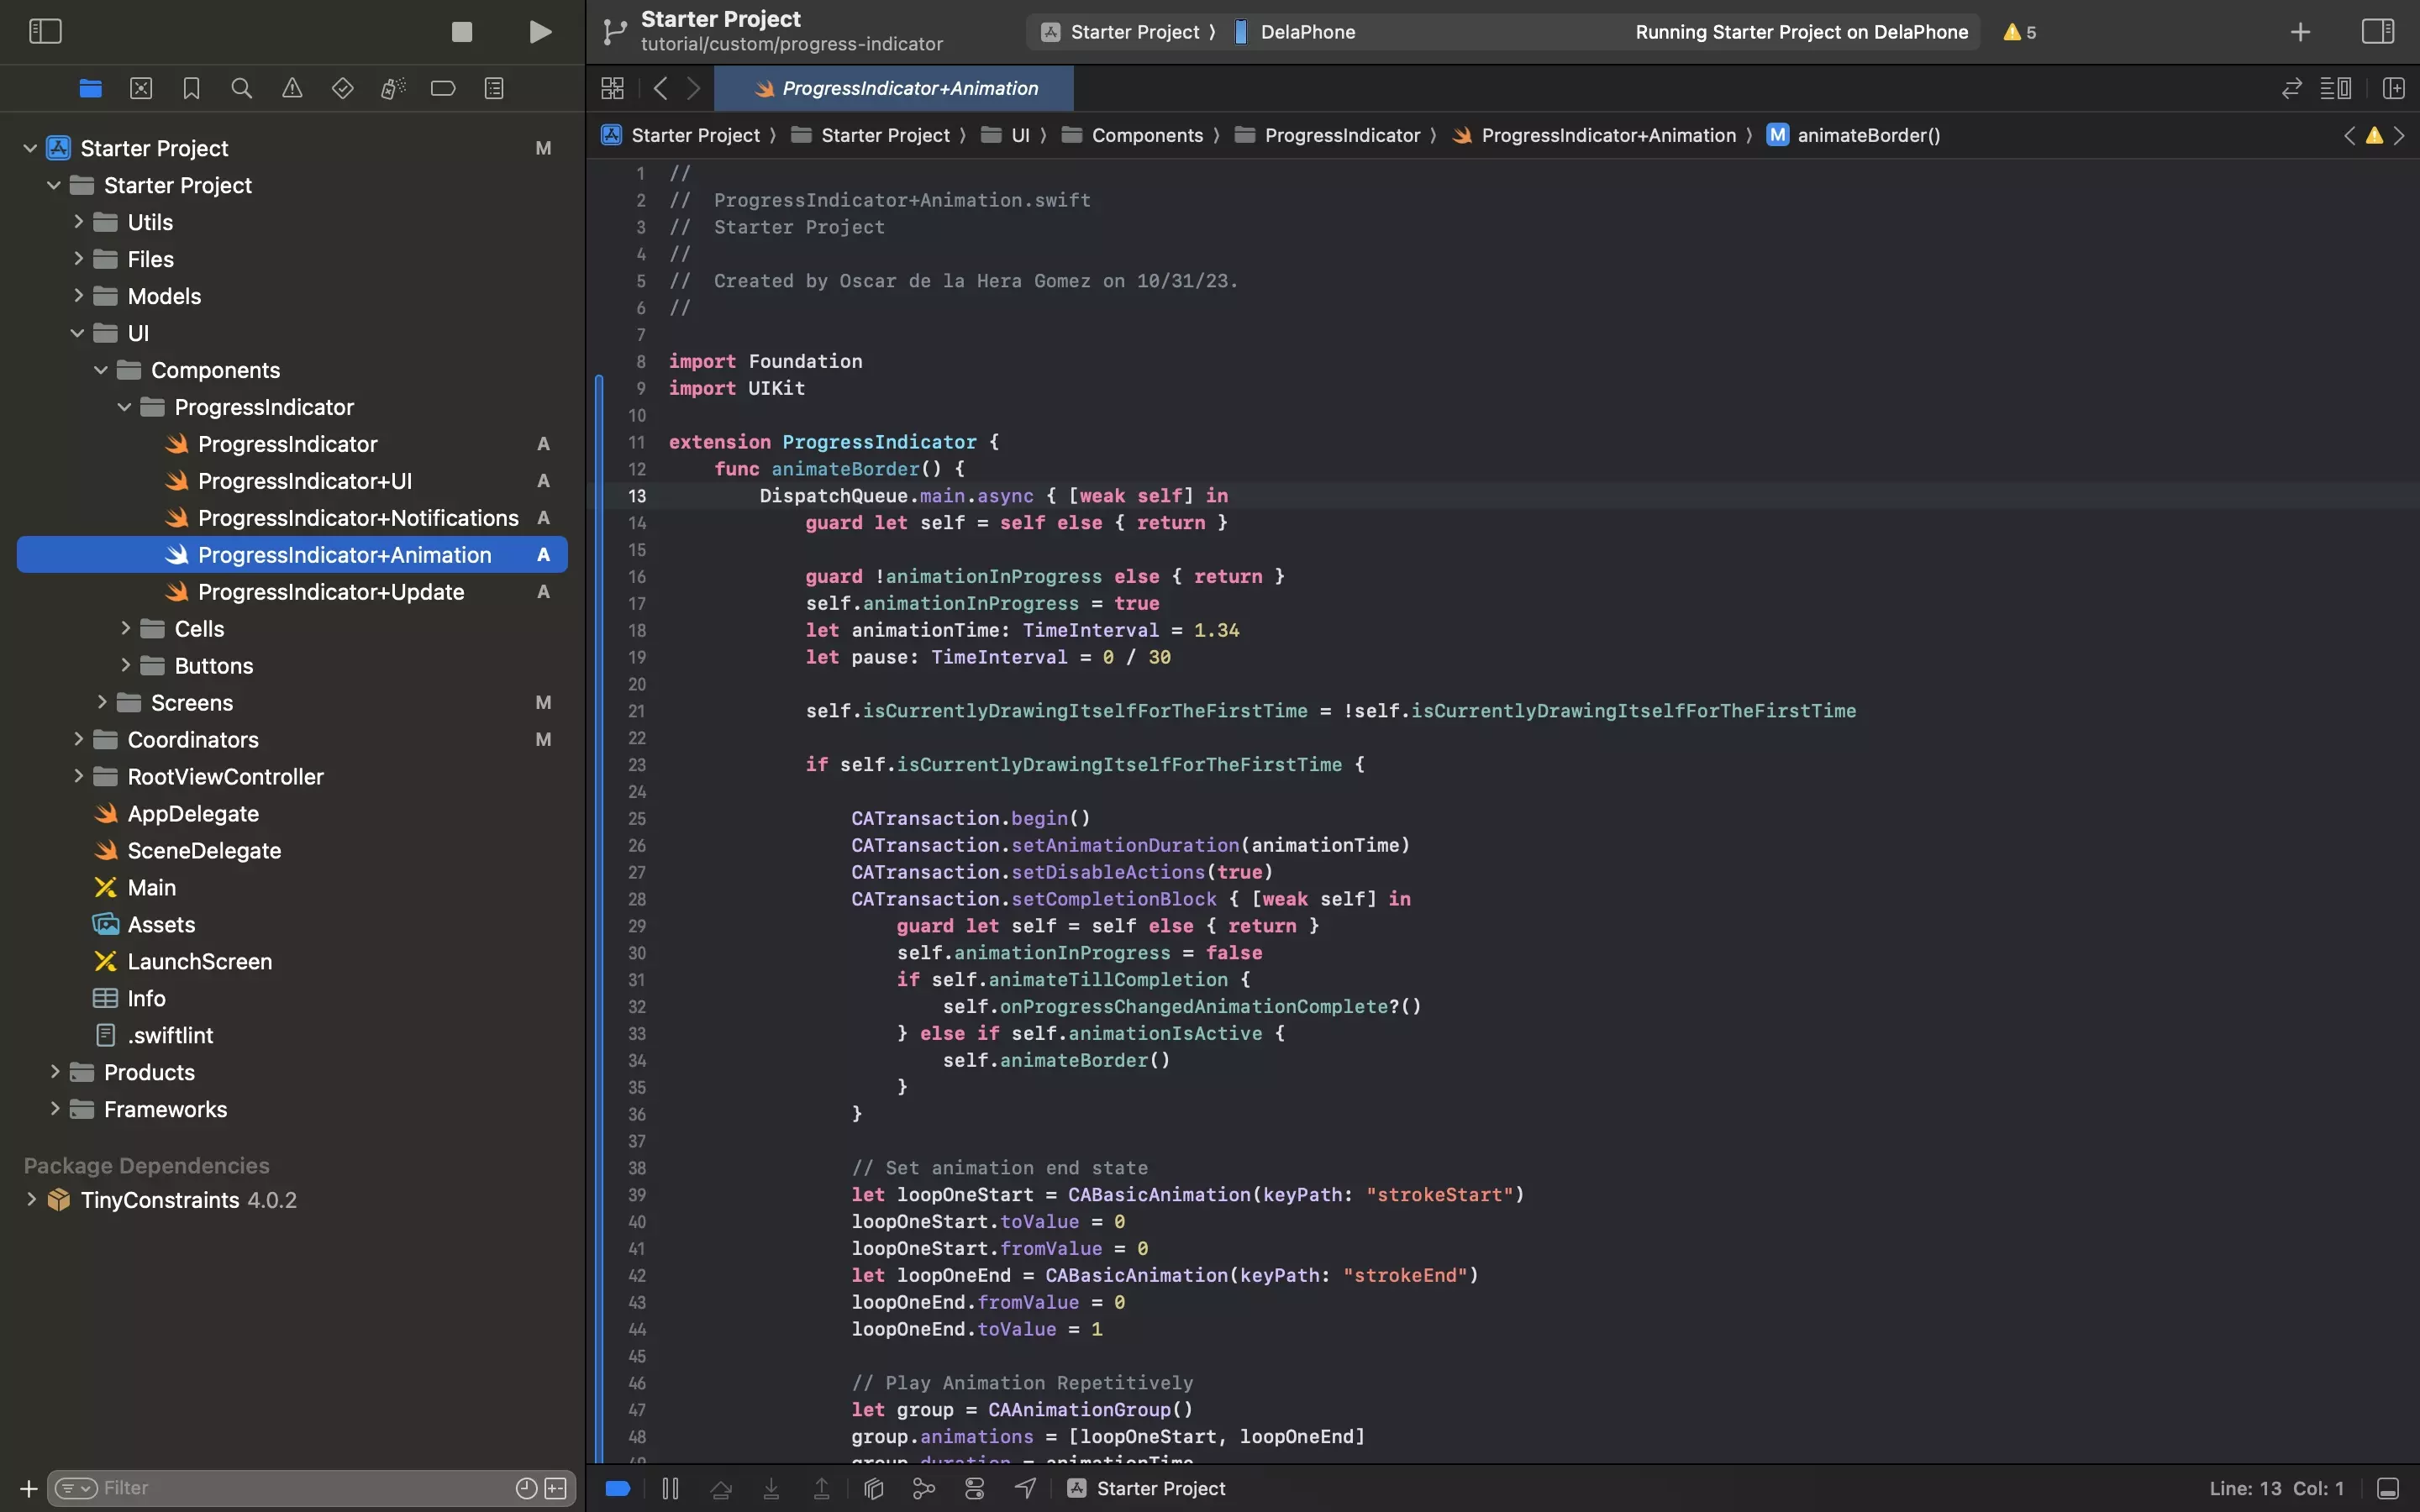This screenshot has width=2420, height=1512.
Task: Click the jump bar warning triangle
Action: coord(2374,135)
